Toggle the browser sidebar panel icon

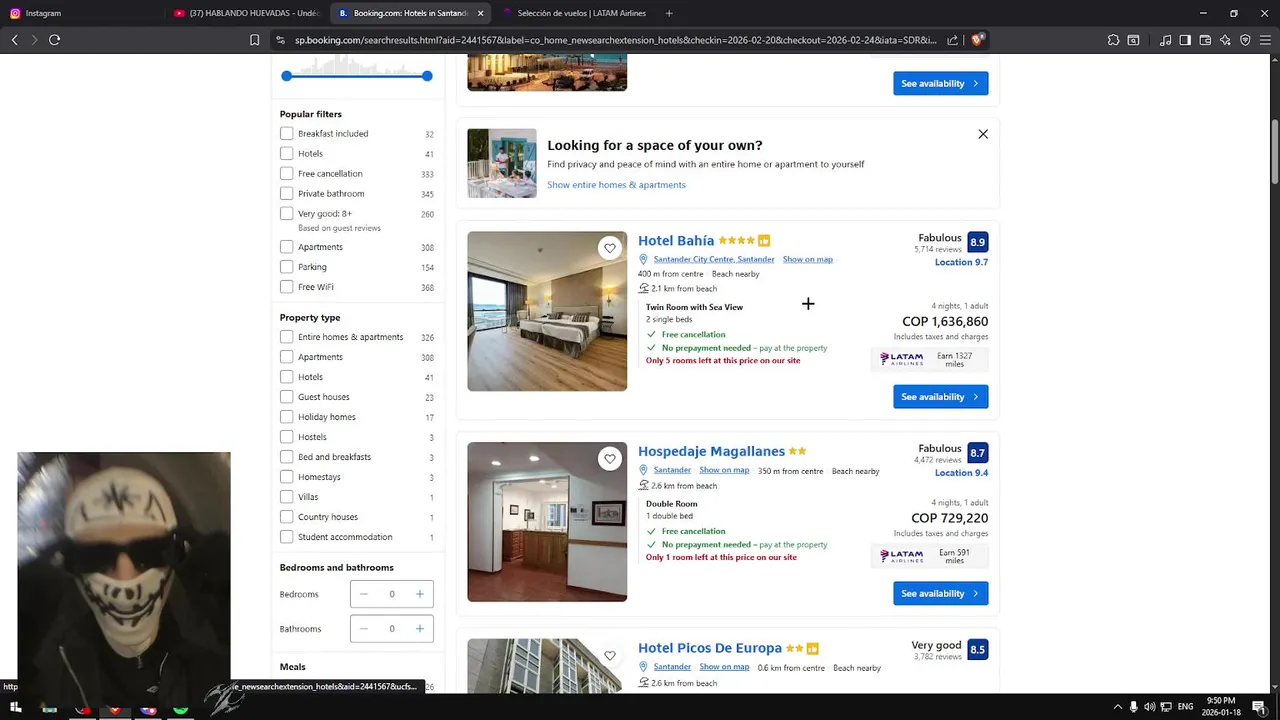tap(1185, 40)
